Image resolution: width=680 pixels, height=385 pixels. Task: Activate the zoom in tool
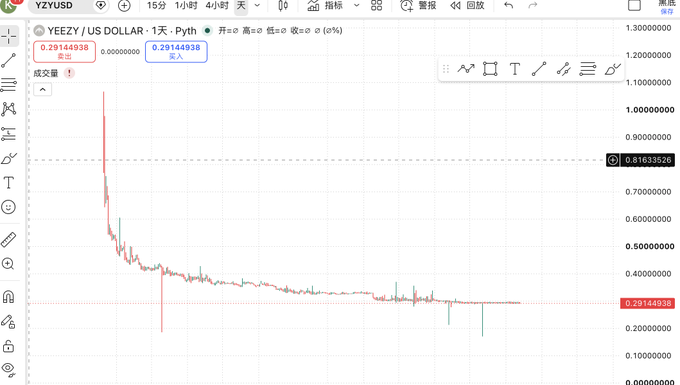pos(9,264)
